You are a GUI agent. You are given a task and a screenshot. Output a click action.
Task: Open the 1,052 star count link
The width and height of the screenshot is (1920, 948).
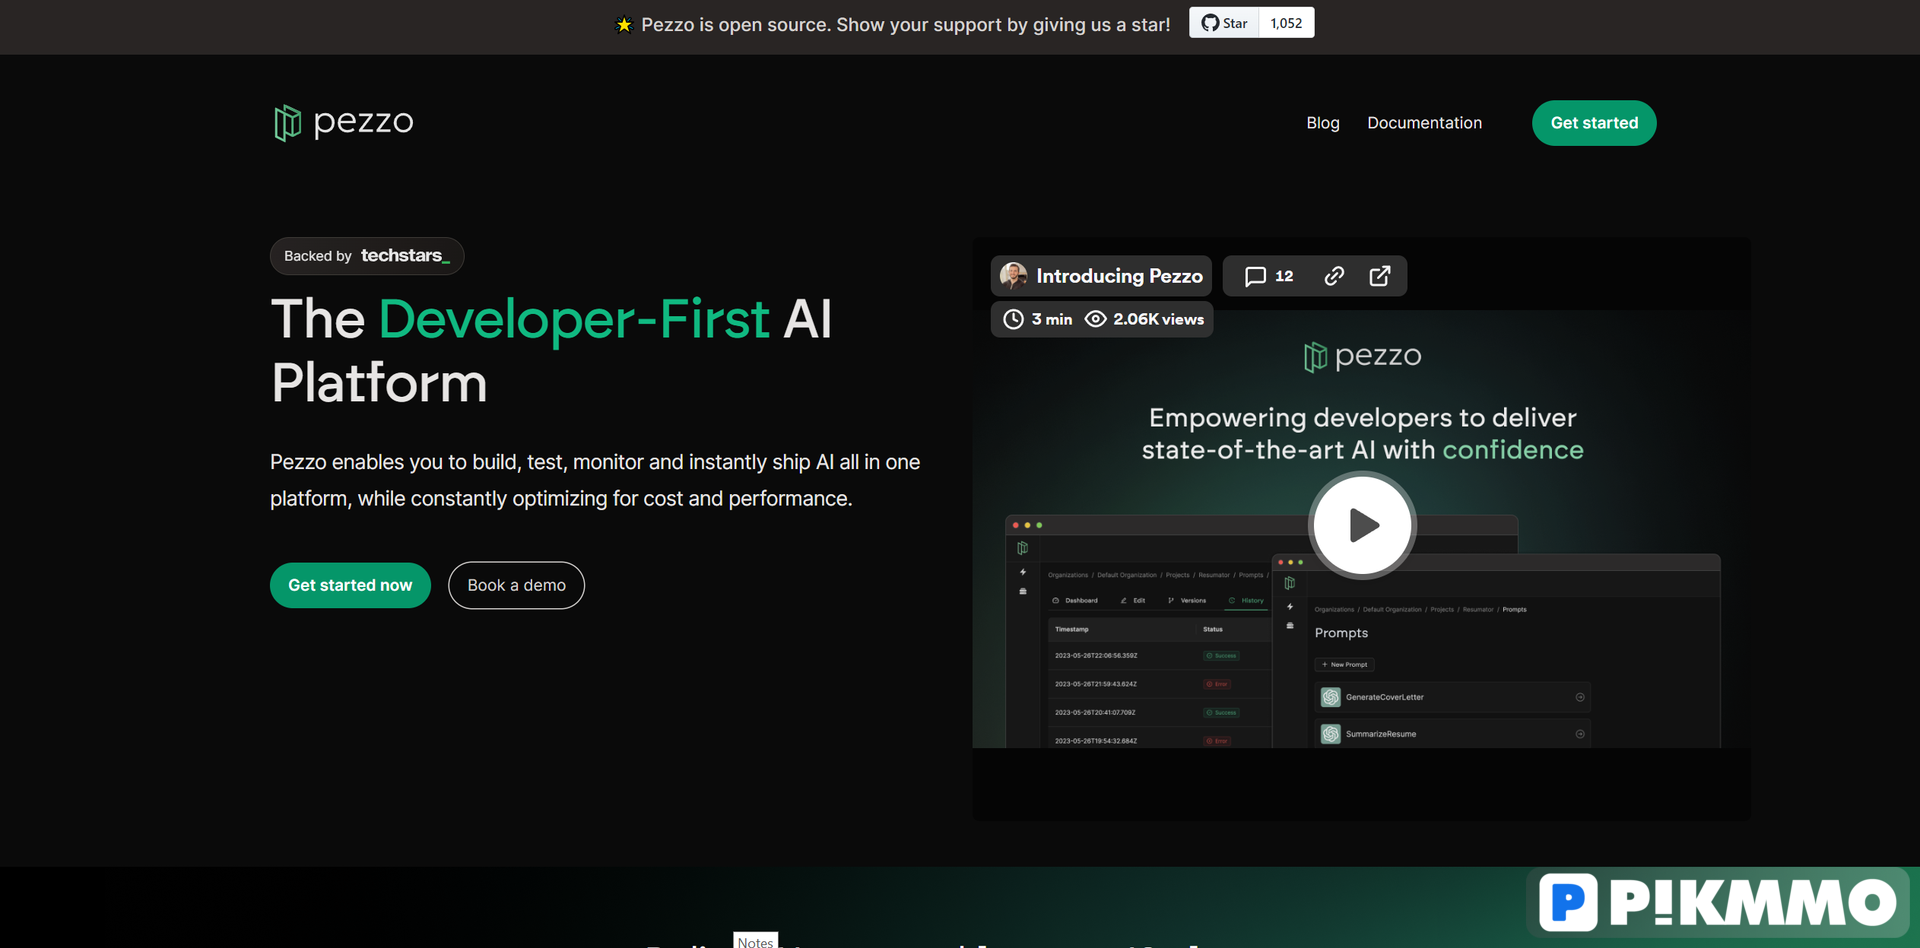tap(1286, 23)
